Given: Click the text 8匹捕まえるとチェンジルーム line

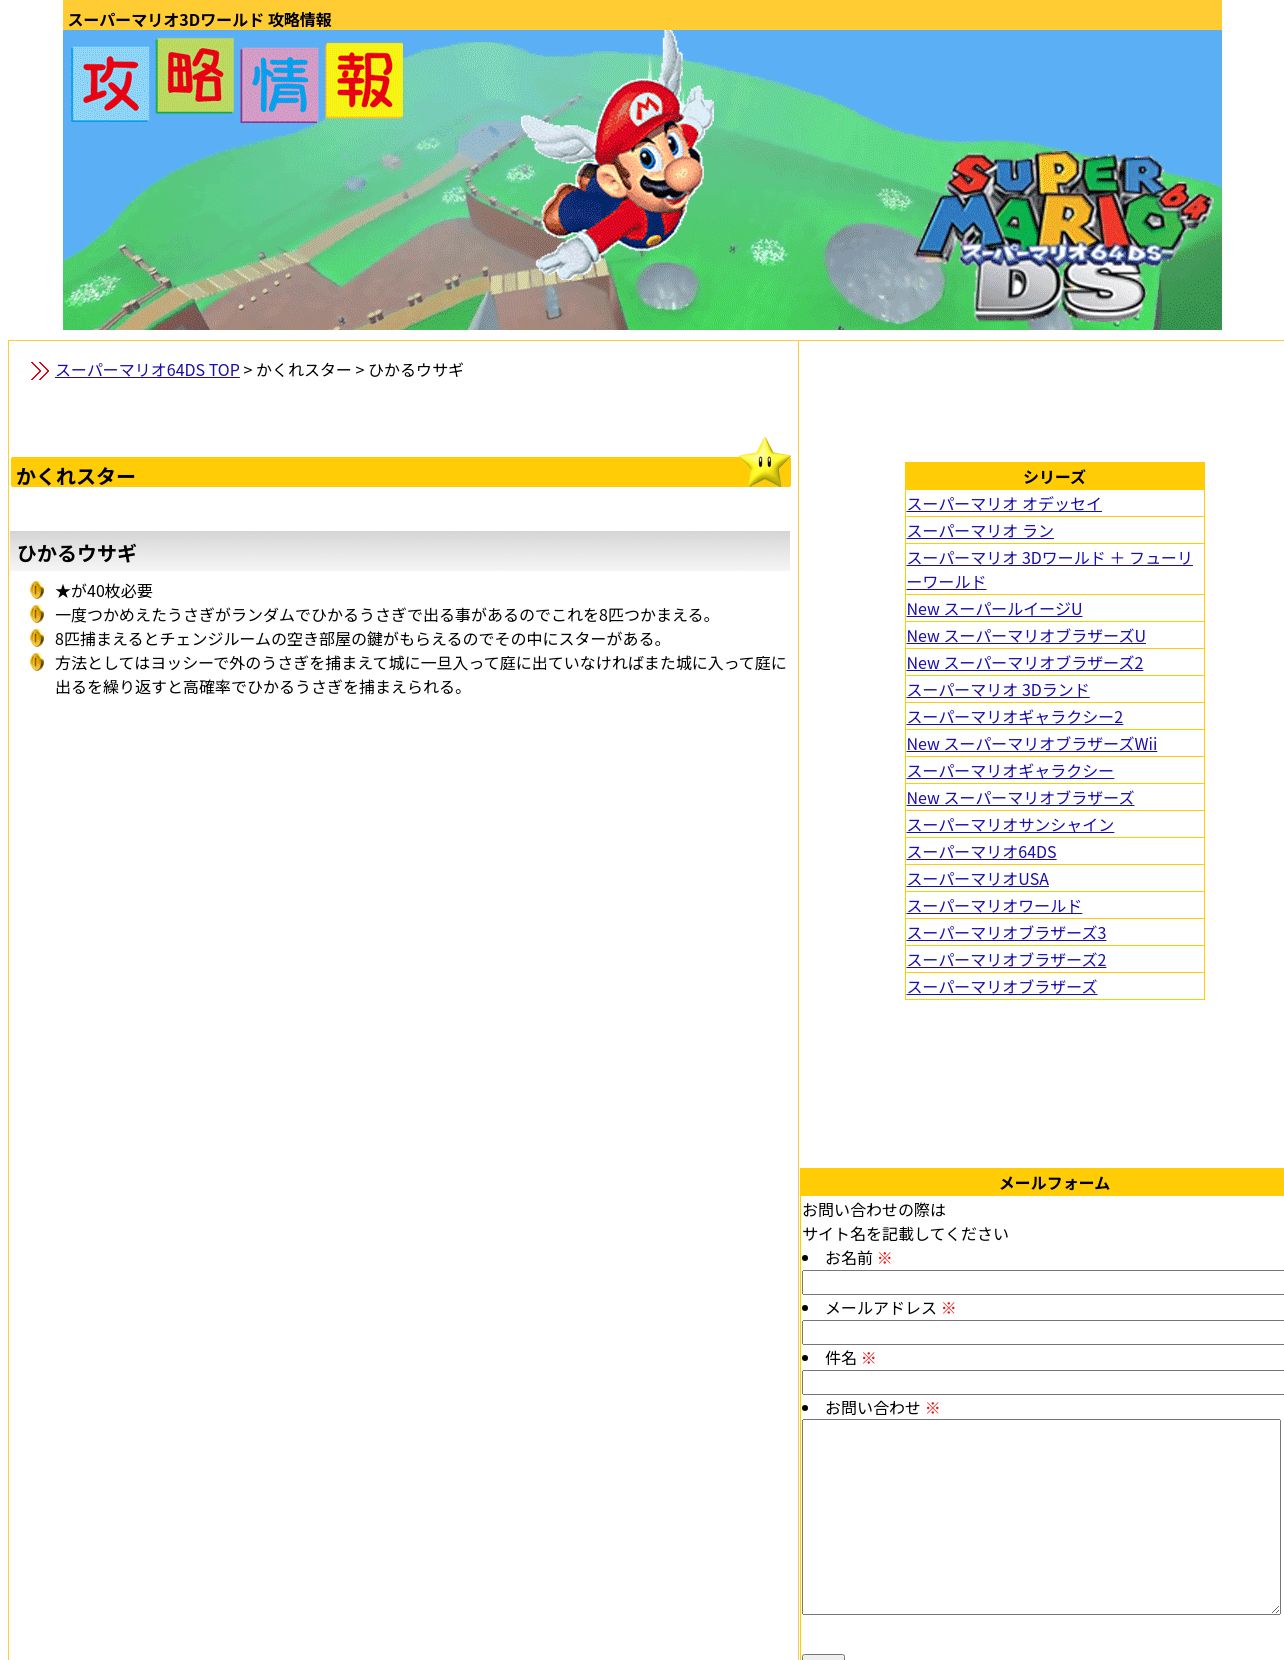Looking at the screenshot, I should (x=362, y=639).
